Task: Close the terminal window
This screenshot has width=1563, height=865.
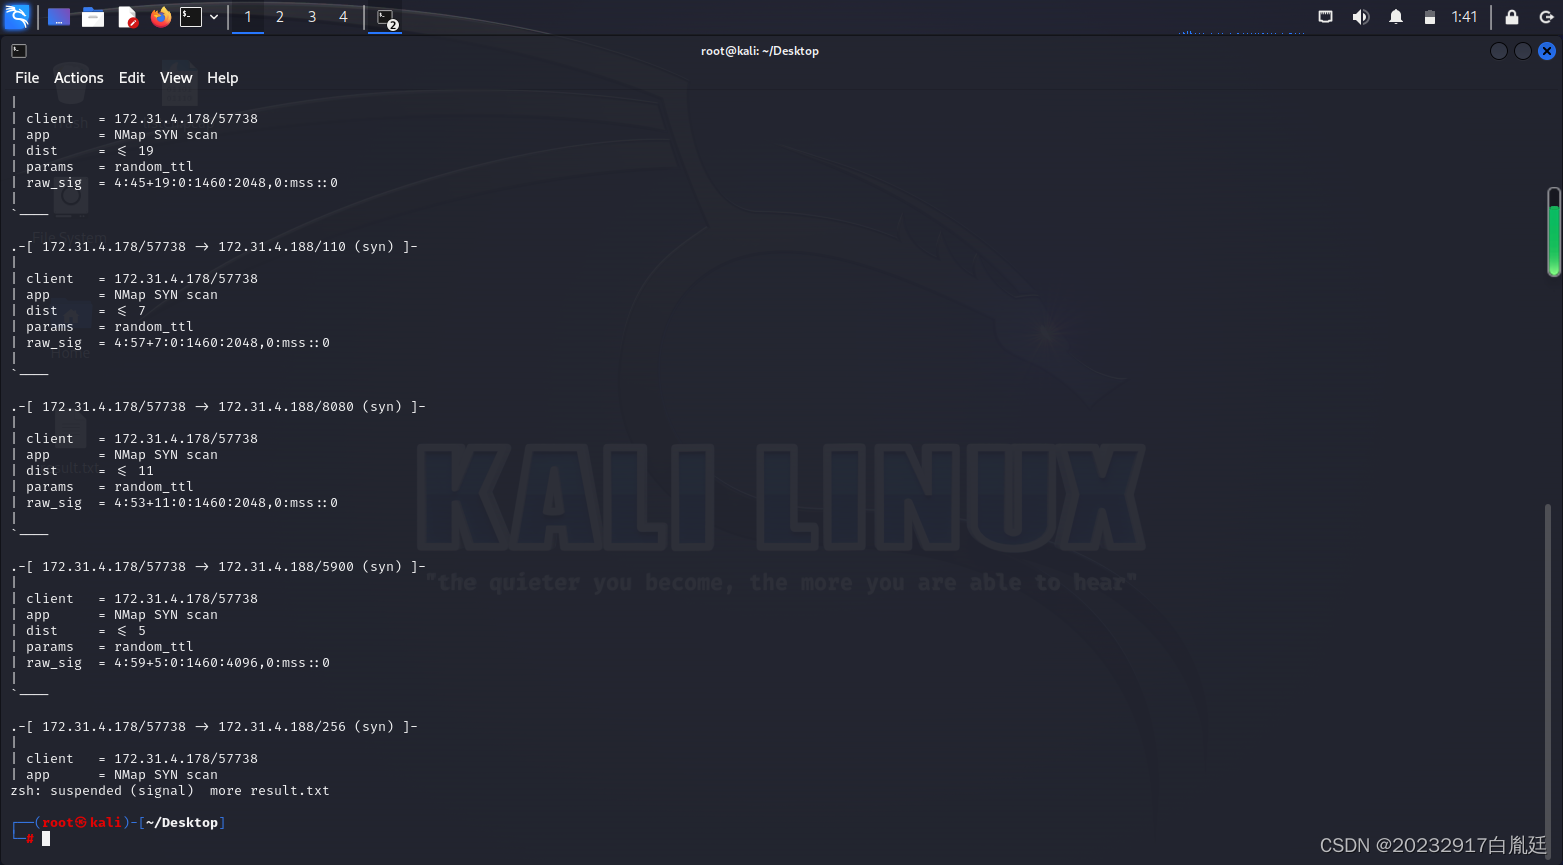Action: coord(1547,51)
